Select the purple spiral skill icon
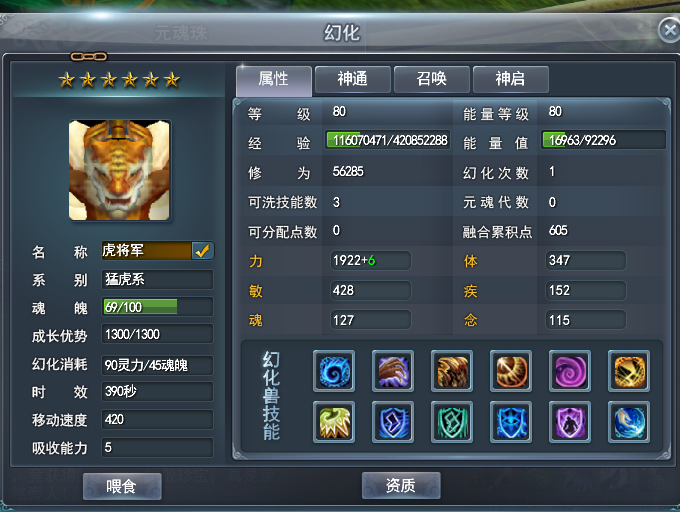Image resolution: width=680 pixels, height=512 pixels. 569,371
